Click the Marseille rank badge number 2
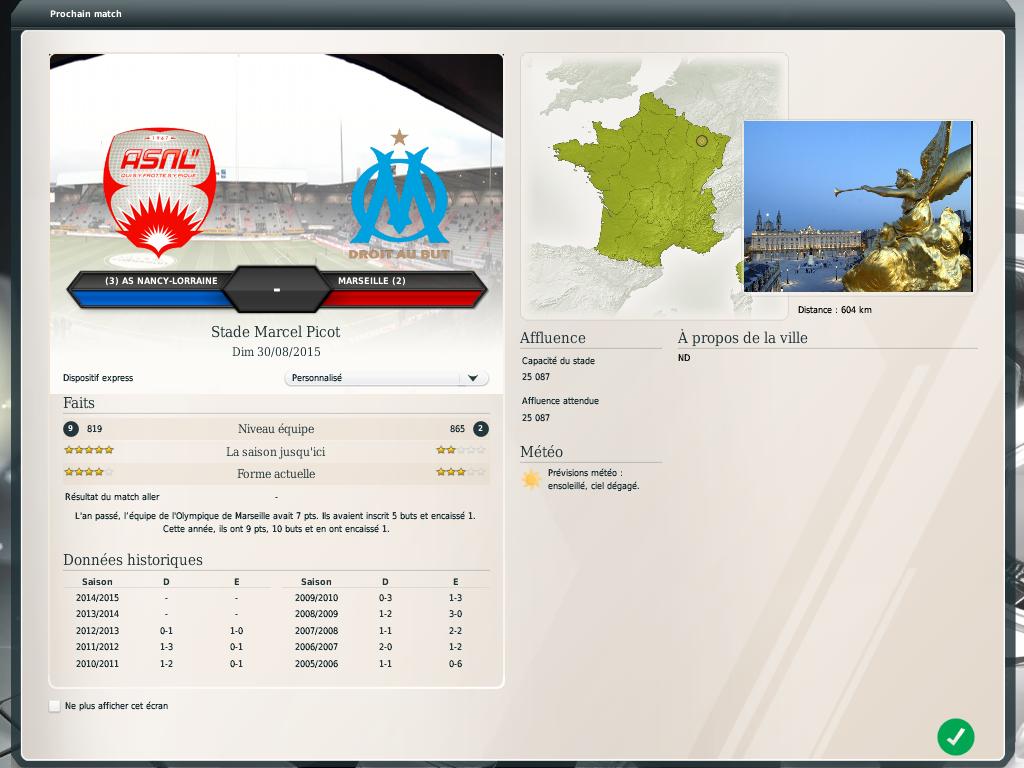 pyautogui.click(x=481, y=429)
